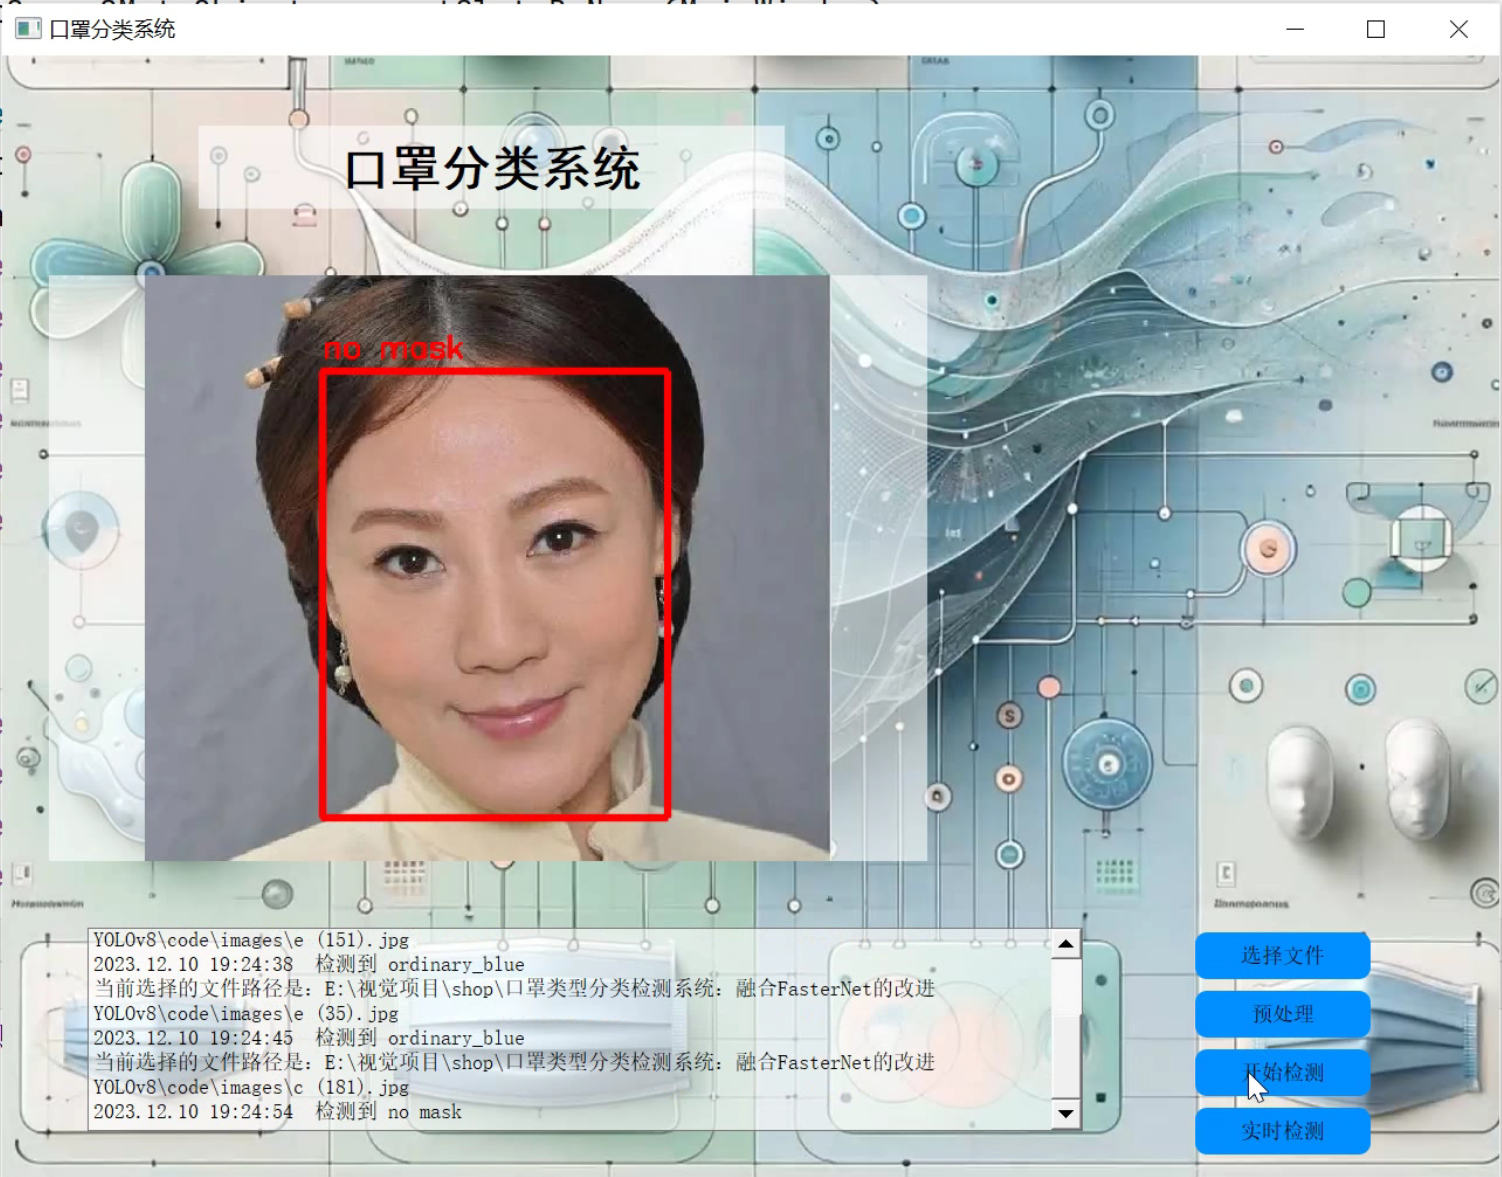Screen dimensions: 1502x1177
Task: Click the large 口罩分类系统 heading label
Action: point(491,168)
